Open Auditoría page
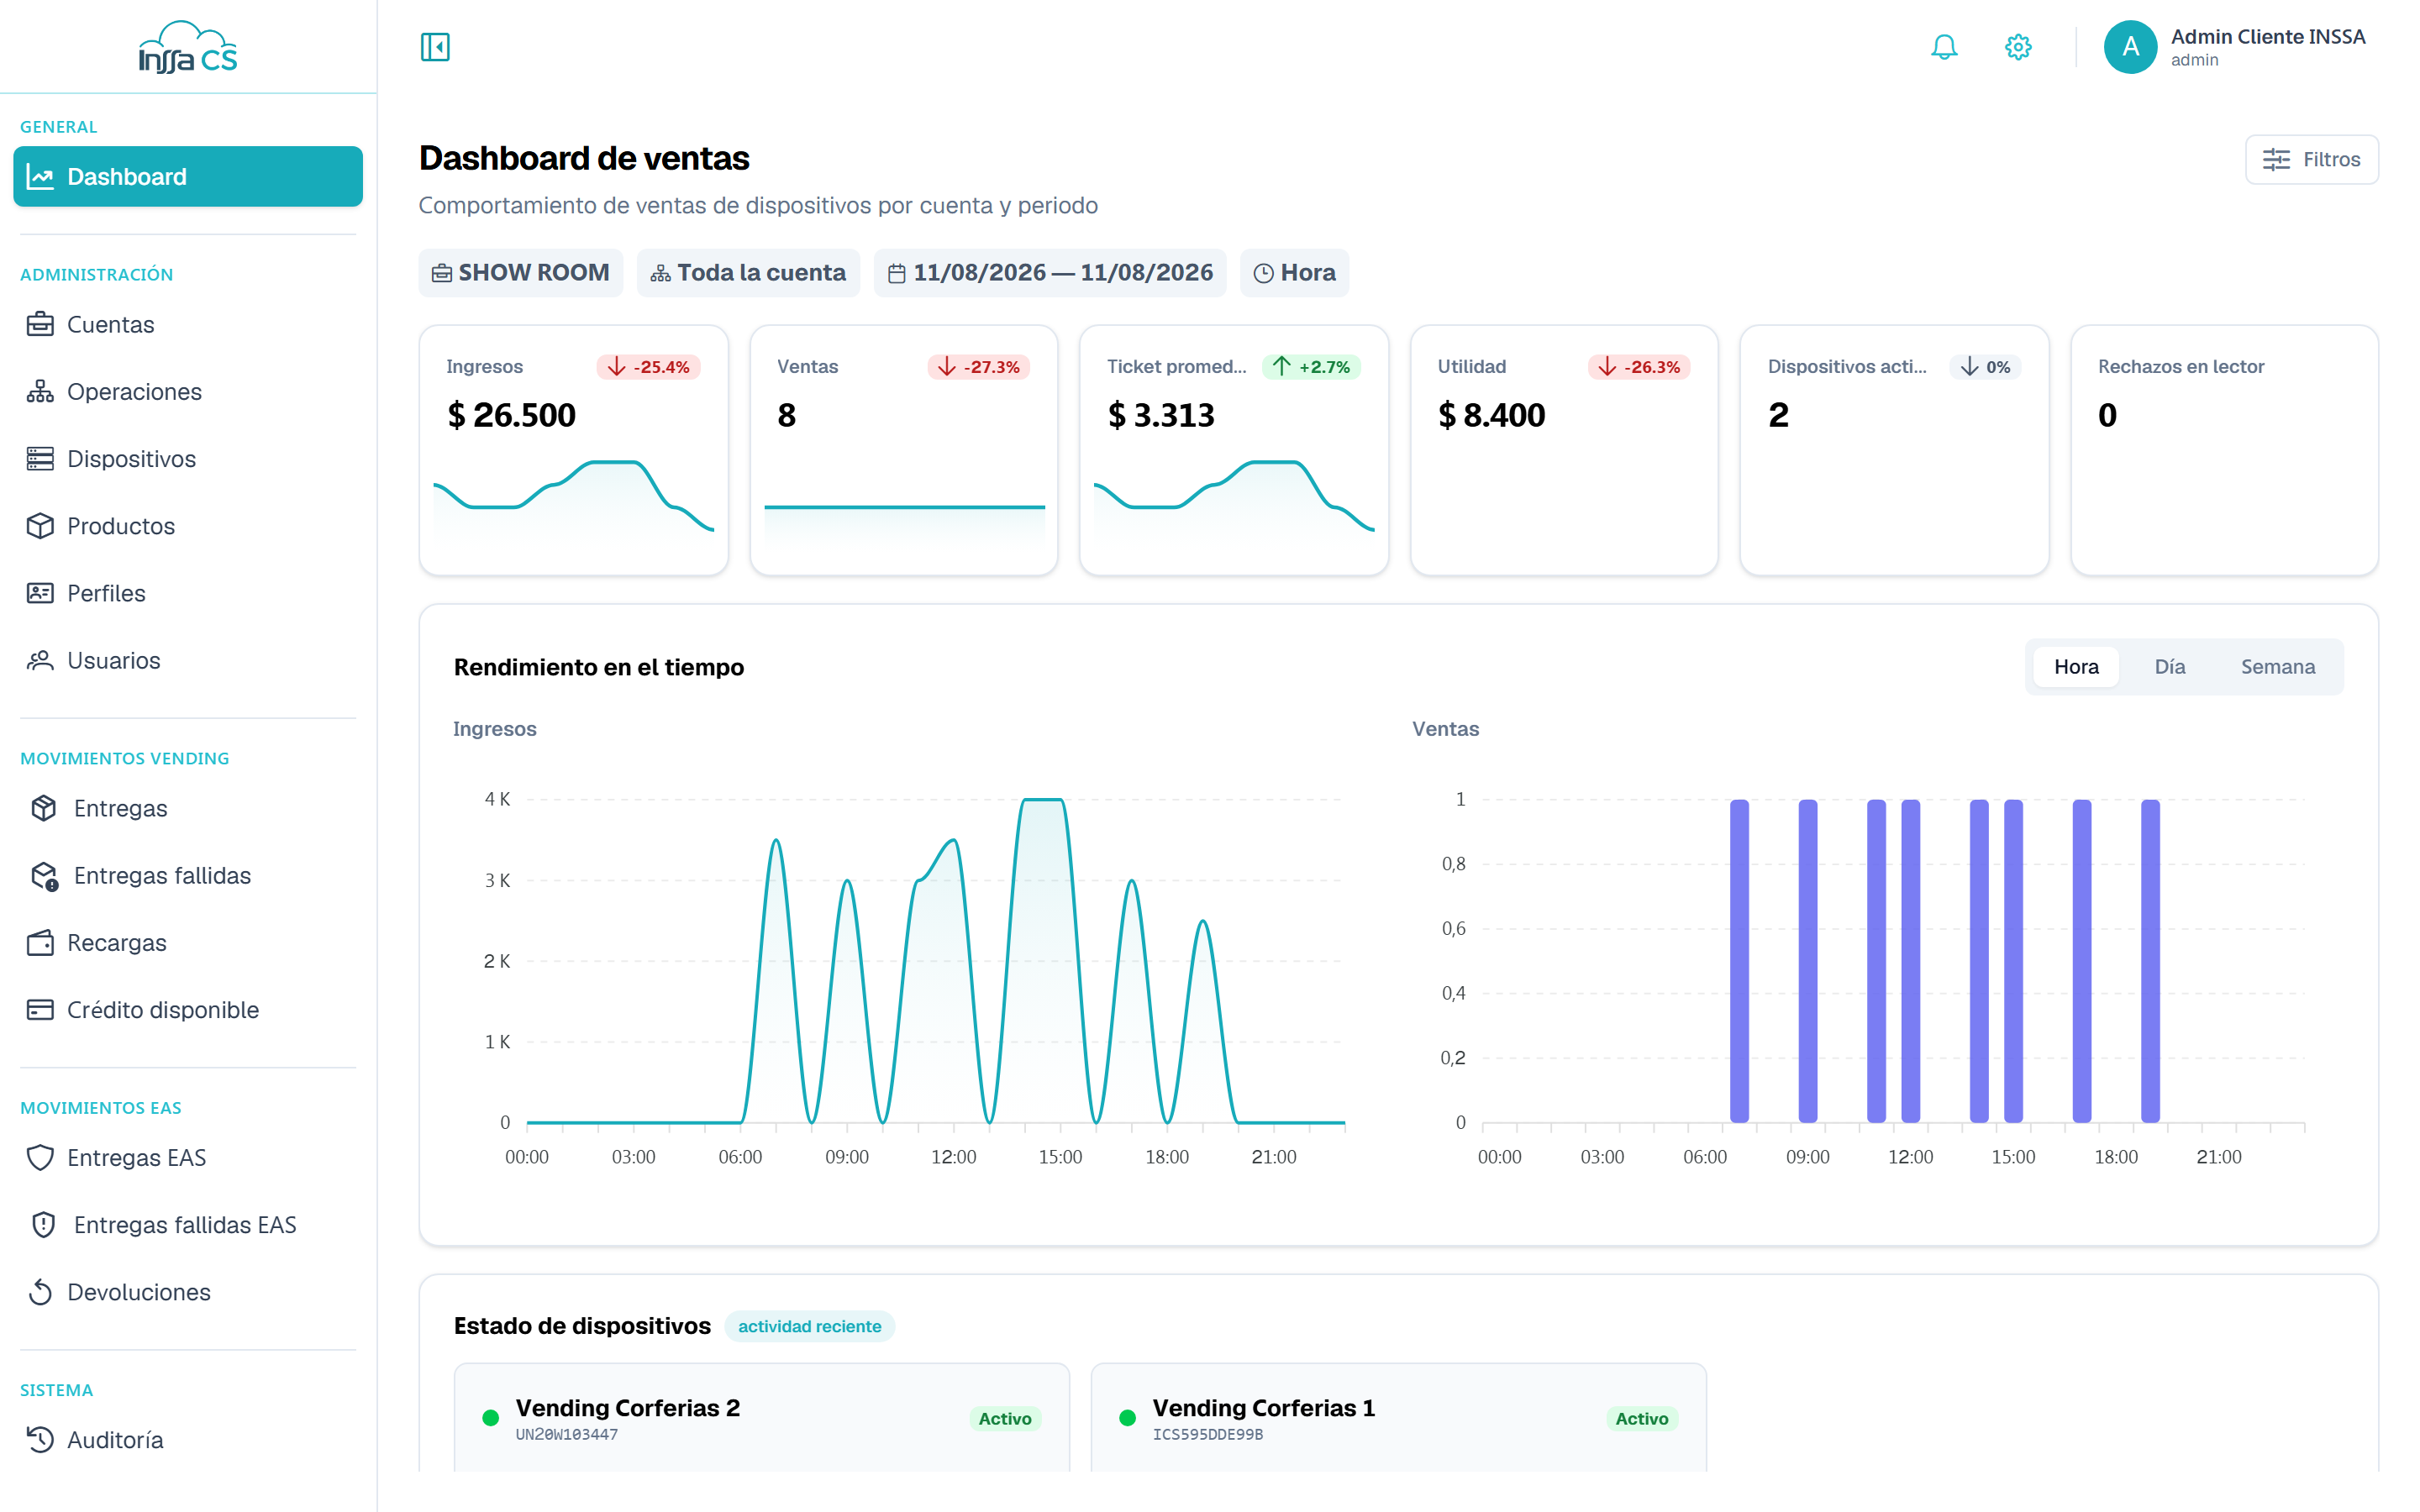Viewport: 2420px width, 1512px height. 188,1440
